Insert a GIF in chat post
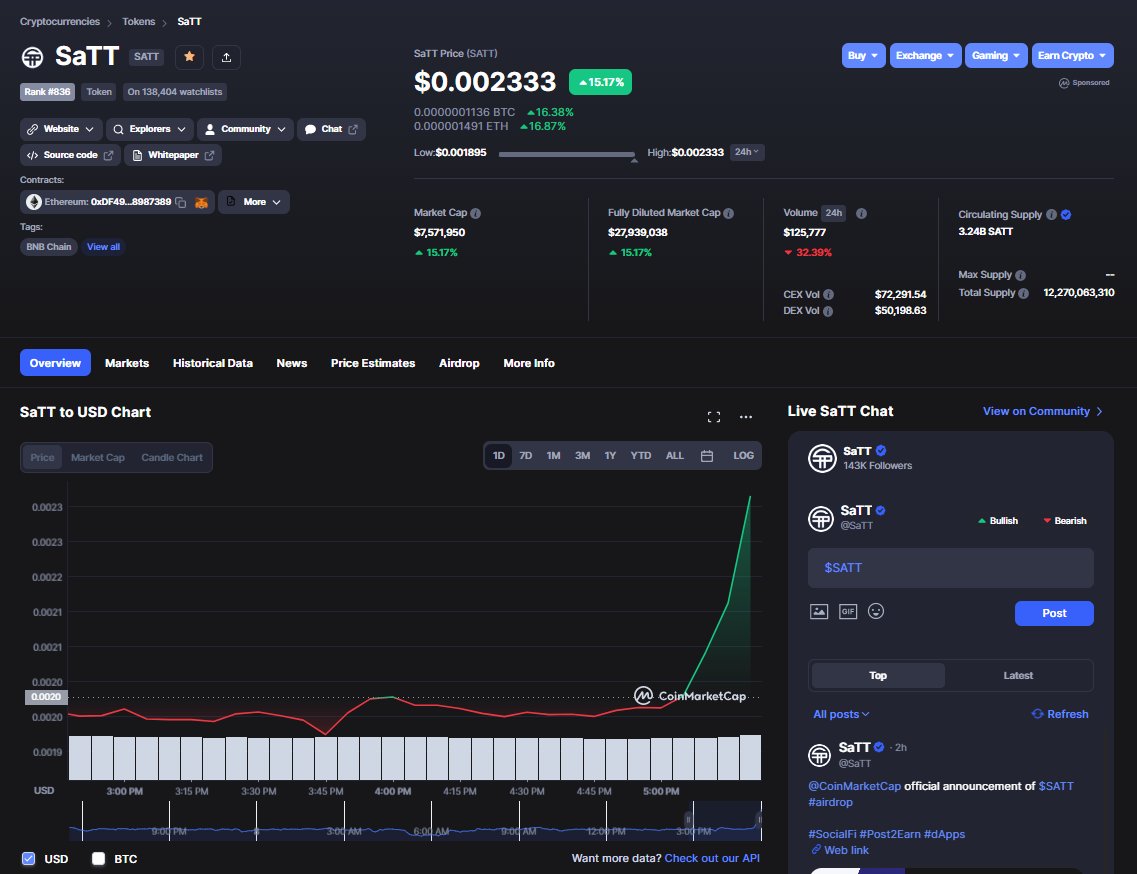The height and width of the screenshot is (874, 1137). tap(848, 611)
